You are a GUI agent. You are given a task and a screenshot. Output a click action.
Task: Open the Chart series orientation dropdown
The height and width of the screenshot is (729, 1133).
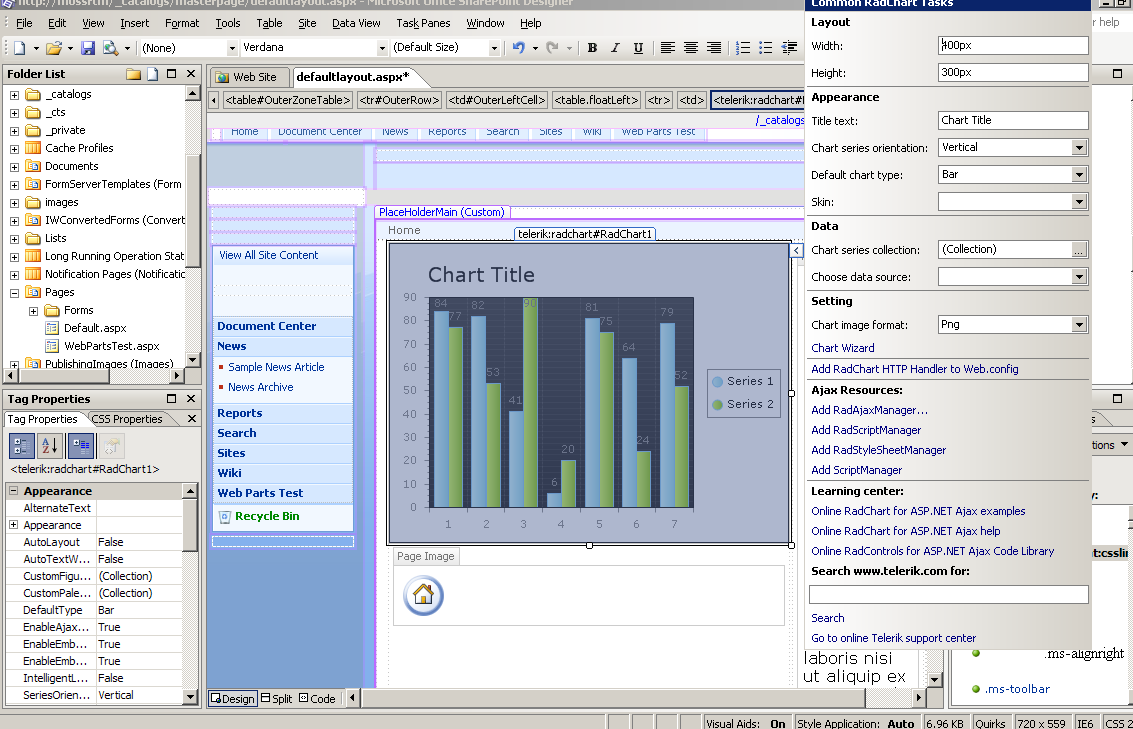click(x=1079, y=148)
